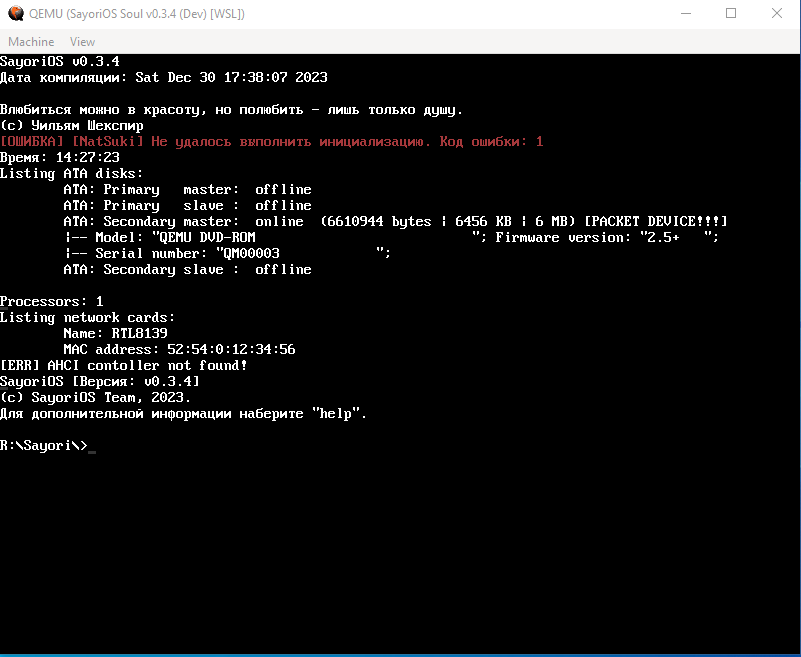Click the Serial number 'QM00003' line

(227, 253)
